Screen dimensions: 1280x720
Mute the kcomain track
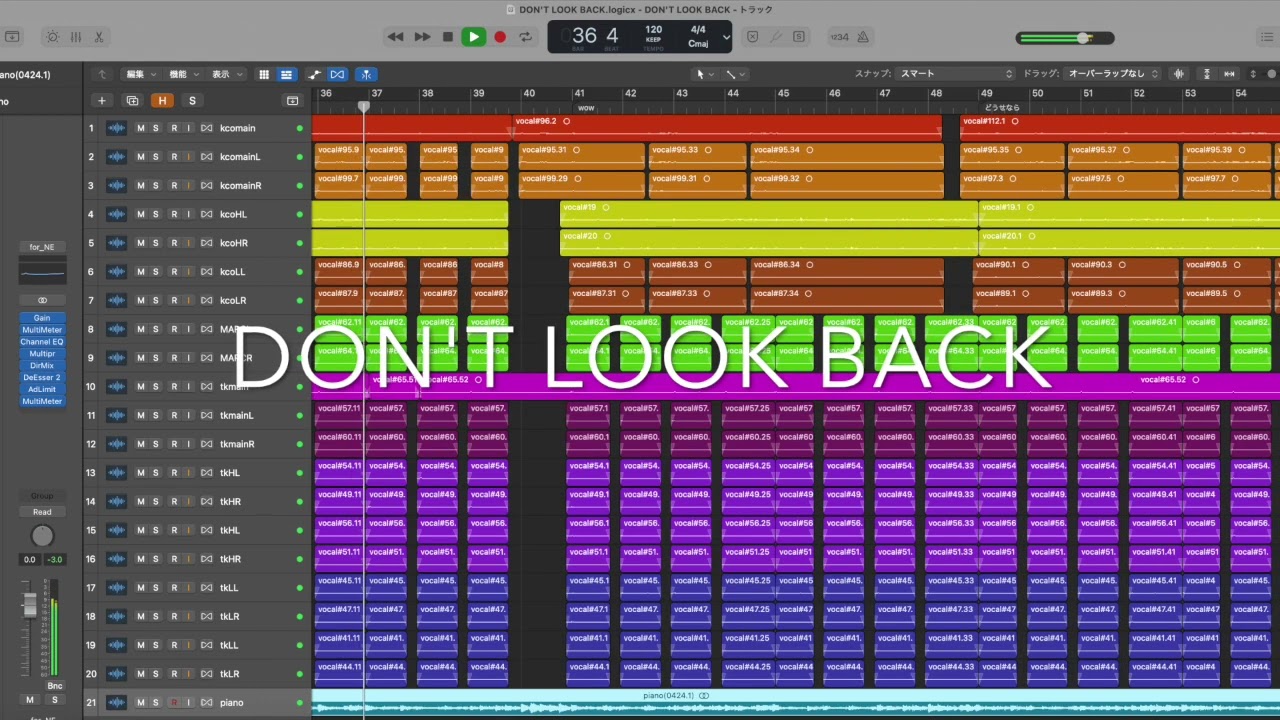pos(140,128)
